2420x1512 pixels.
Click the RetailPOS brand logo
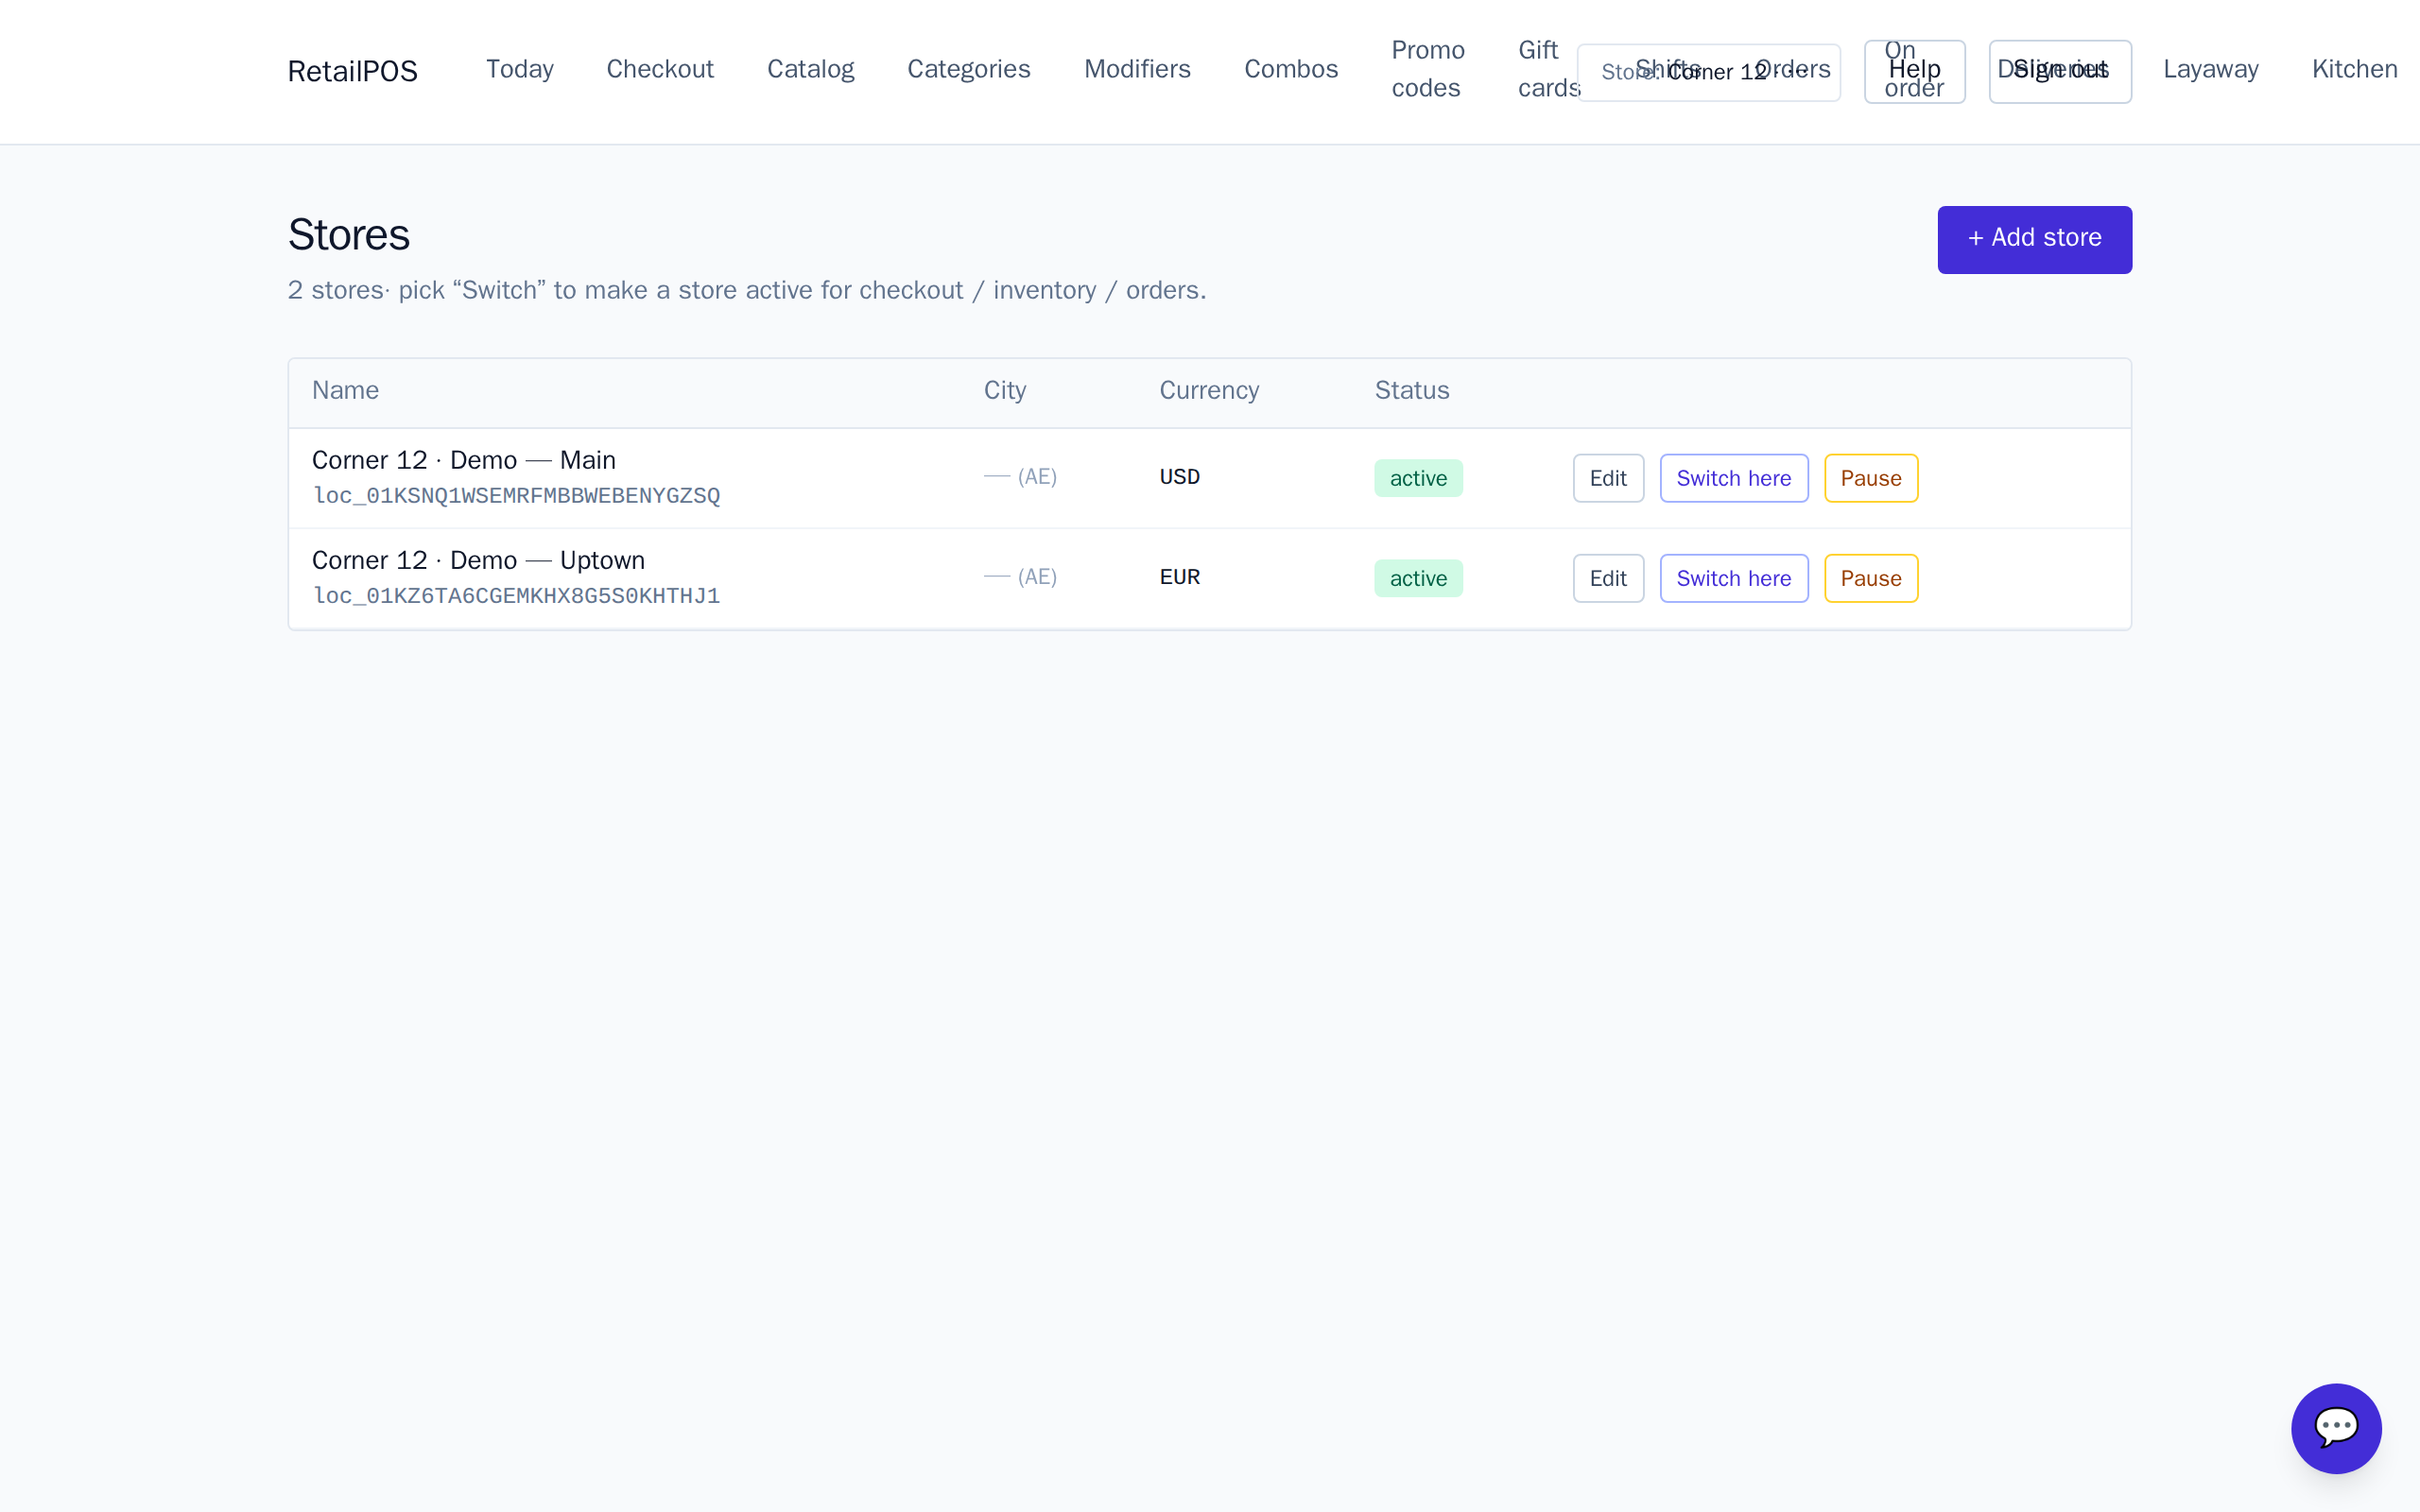(352, 71)
